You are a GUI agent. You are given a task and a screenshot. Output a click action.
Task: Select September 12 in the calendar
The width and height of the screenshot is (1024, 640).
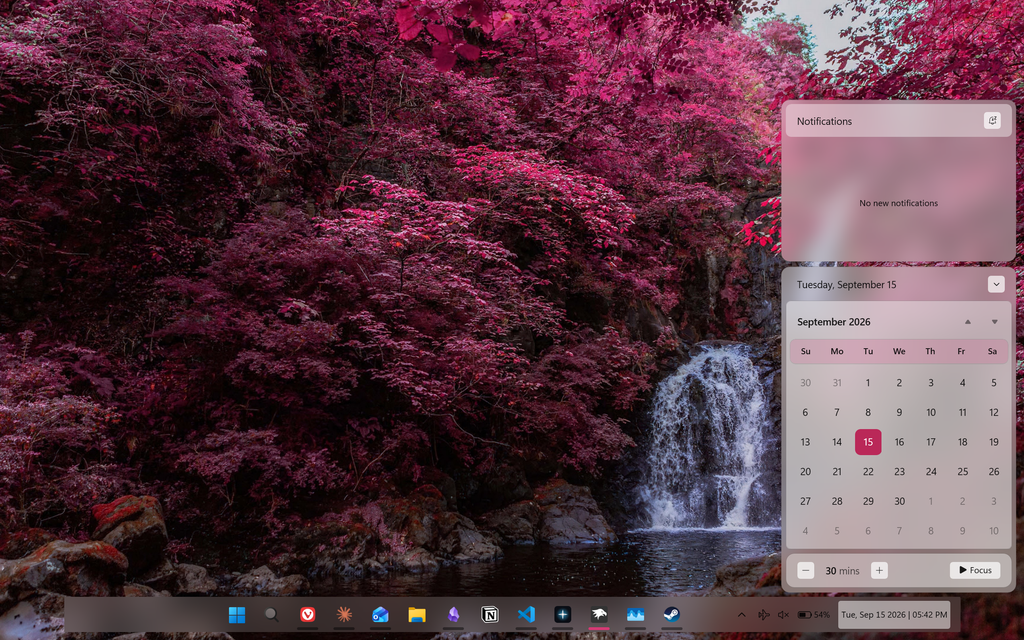(x=993, y=413)
